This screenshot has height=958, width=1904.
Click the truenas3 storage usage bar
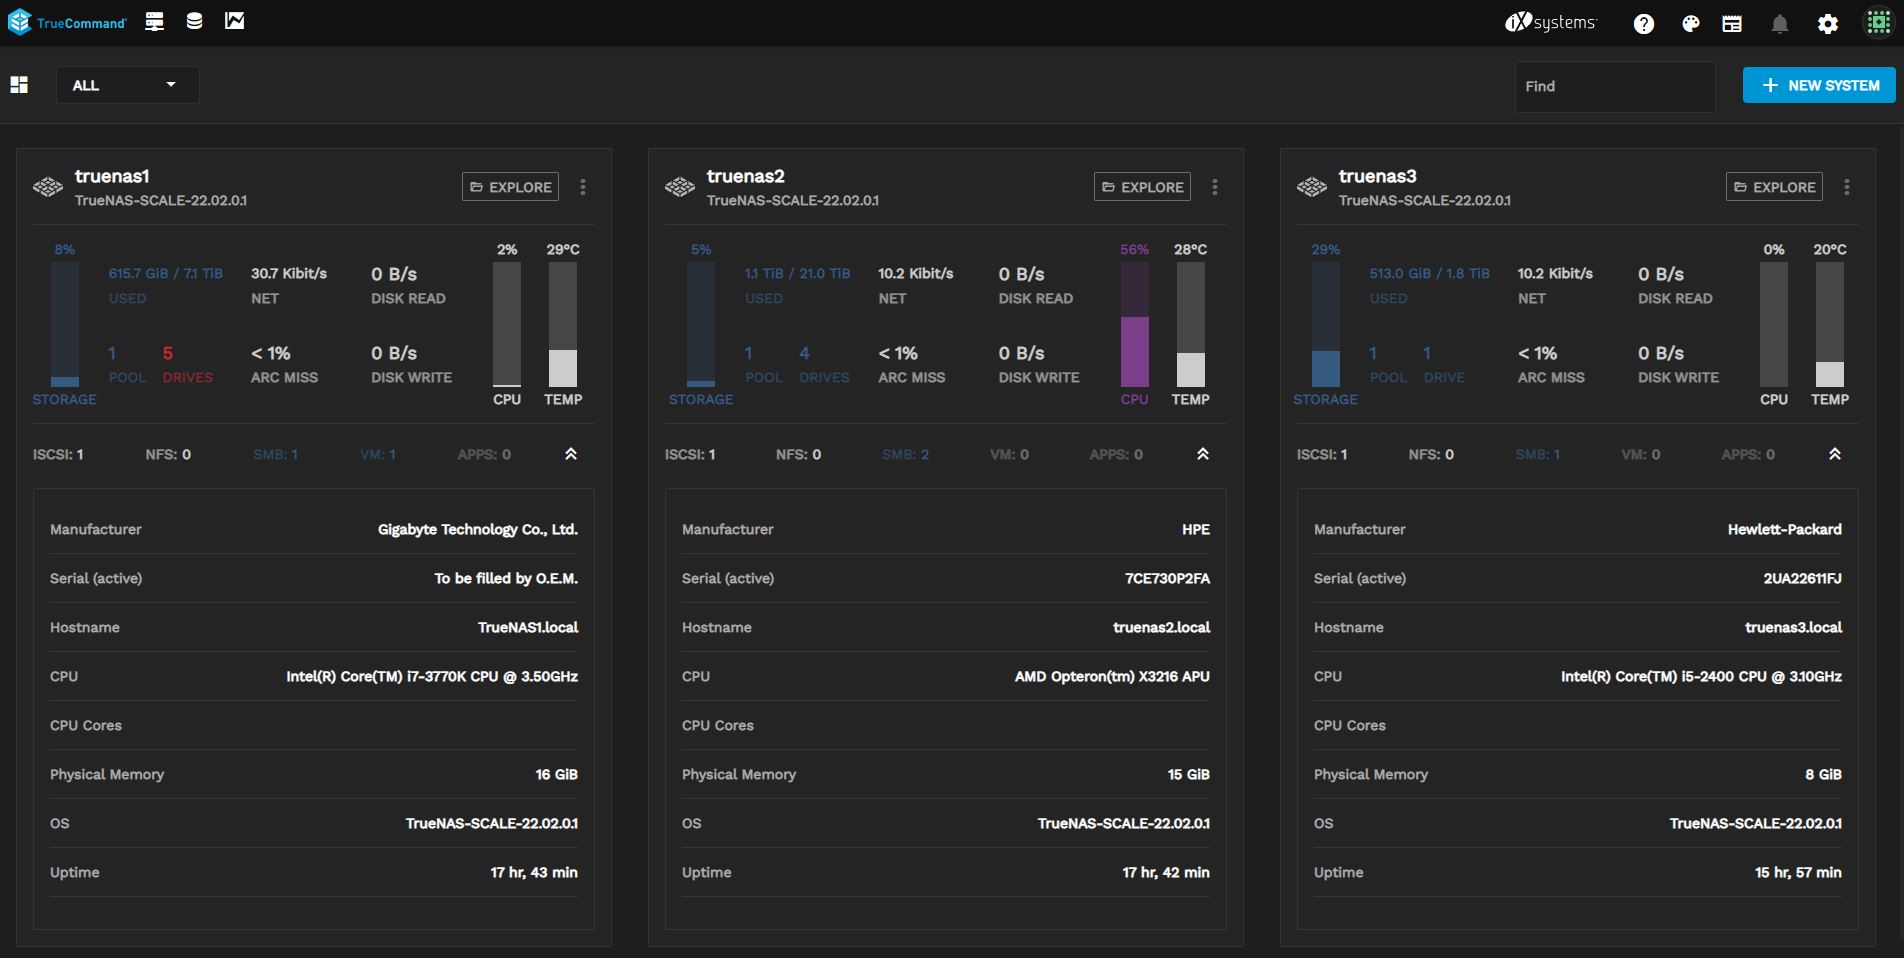point(1326,324)
